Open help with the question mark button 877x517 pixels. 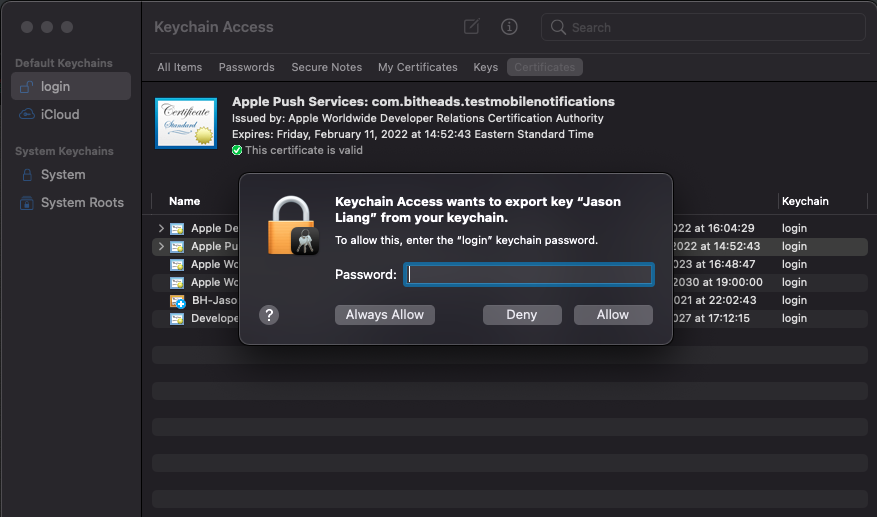(x=269, y=315)
